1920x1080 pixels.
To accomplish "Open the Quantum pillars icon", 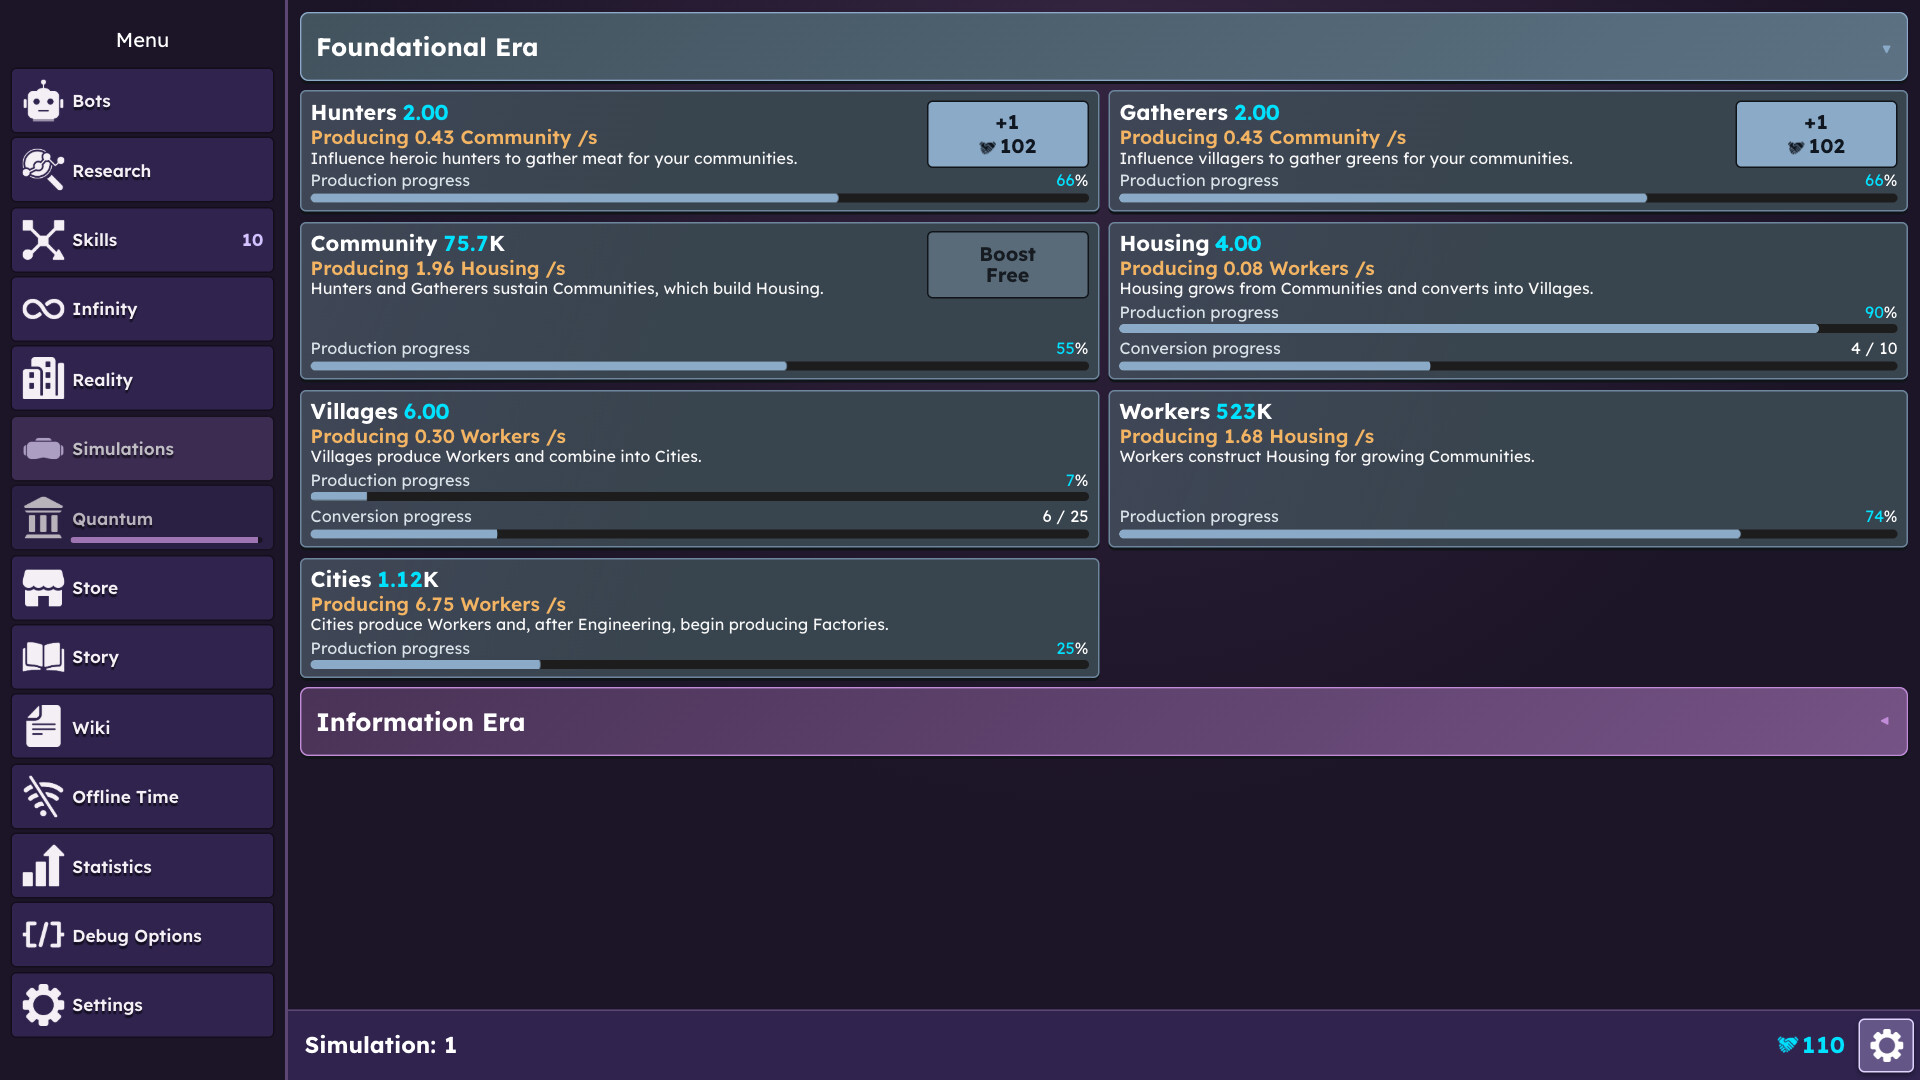I will (x=43, y=518).
